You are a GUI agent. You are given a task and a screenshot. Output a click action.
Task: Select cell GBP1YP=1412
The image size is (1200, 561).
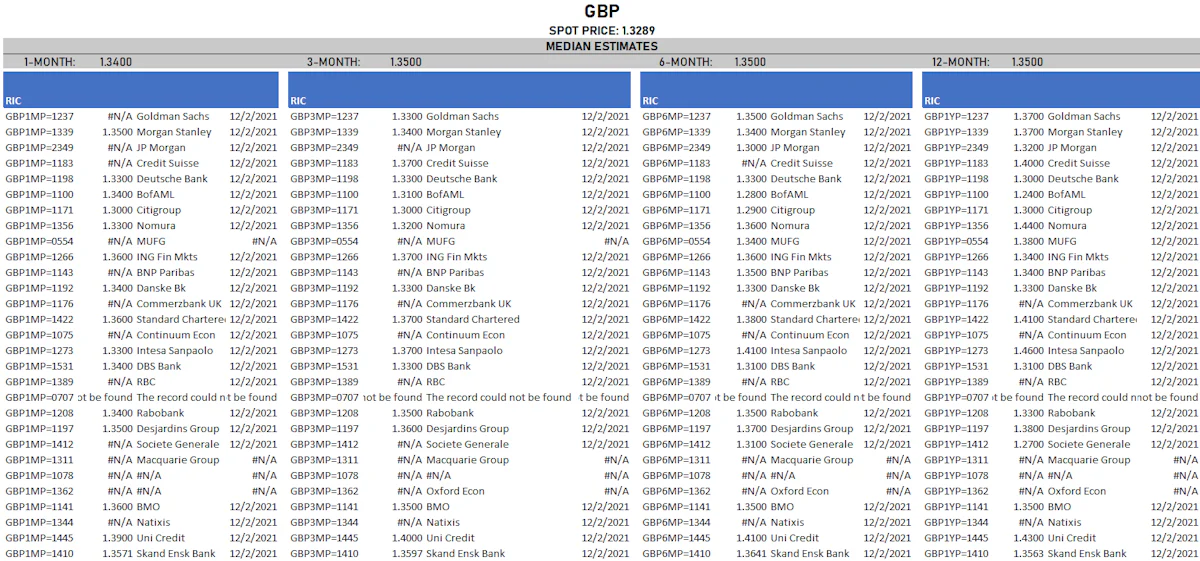(956, 444)
